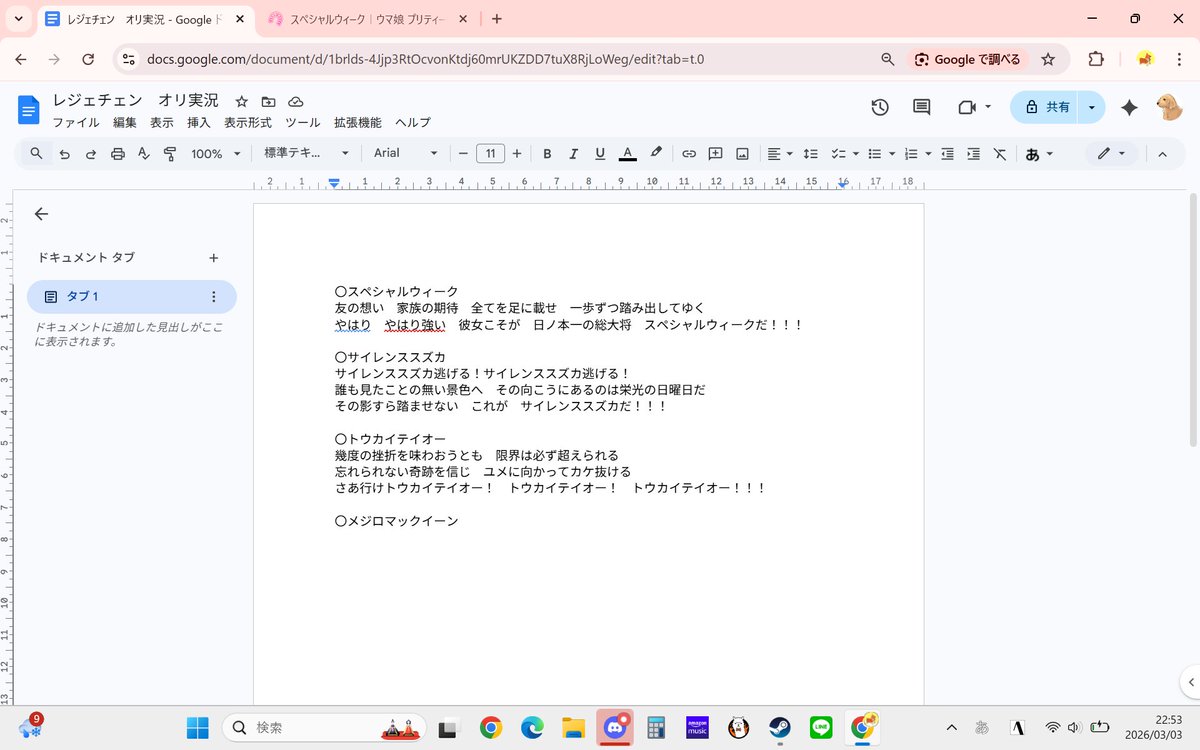Screen dimensions: 1200x750
Task: Open the meeting camera dropdown
Action: coord(974,107)
